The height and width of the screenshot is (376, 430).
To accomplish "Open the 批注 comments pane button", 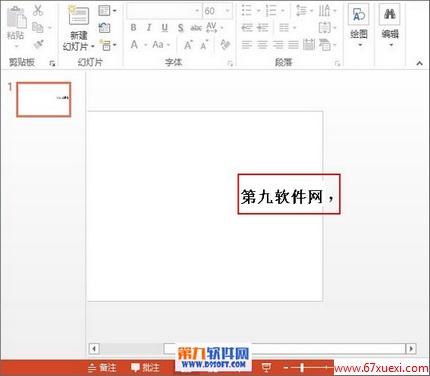I will coord(145,368).
